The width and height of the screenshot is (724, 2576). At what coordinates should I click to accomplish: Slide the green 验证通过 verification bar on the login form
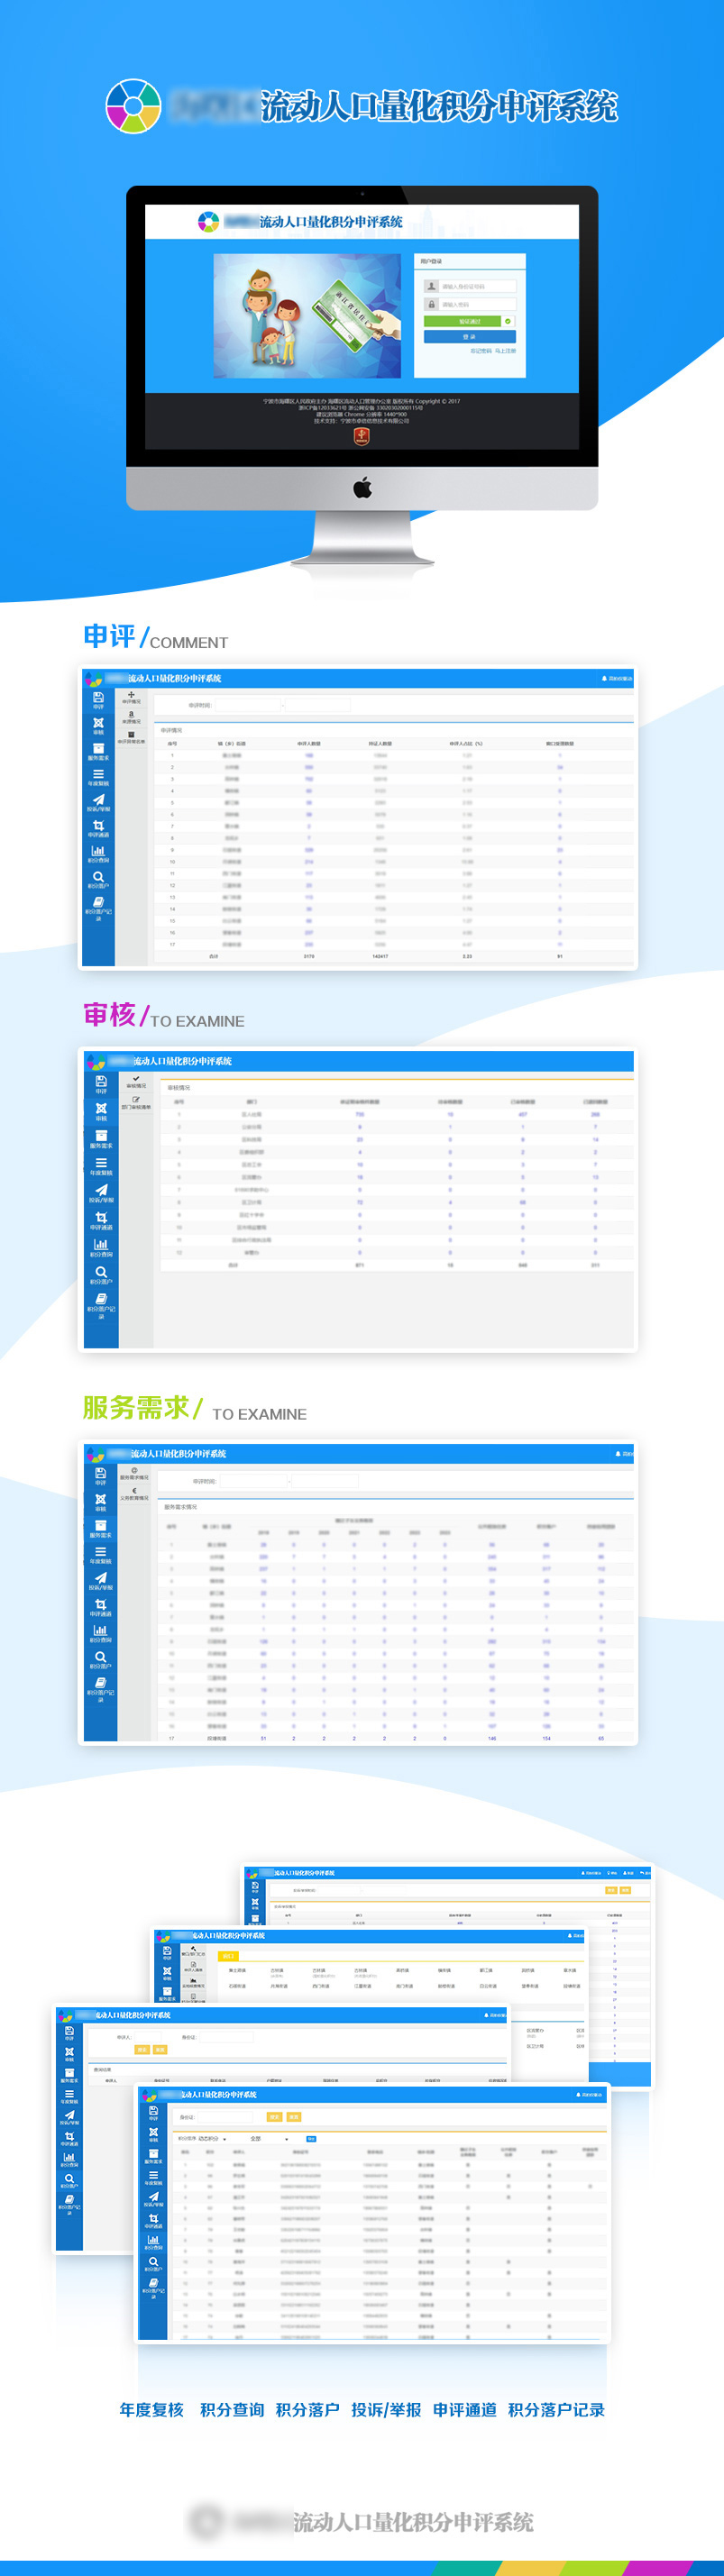tap(462, 321)
